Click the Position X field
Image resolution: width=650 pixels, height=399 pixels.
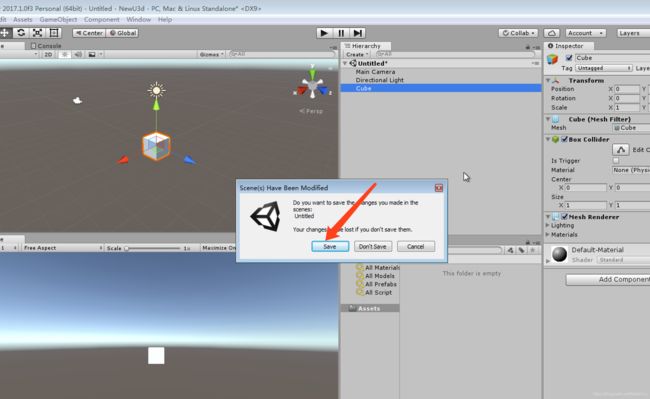pos(627,89)
